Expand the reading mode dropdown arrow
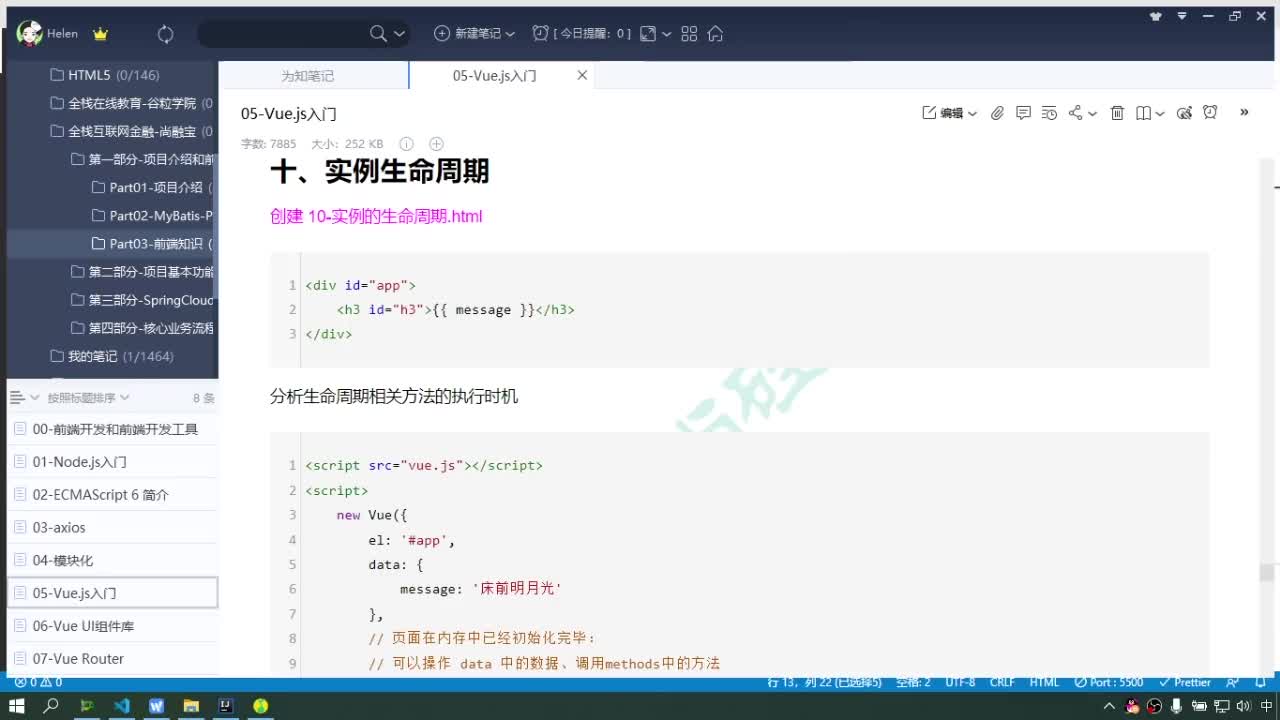Viewport: 1280px width, 720px height. pos(1160,114)
